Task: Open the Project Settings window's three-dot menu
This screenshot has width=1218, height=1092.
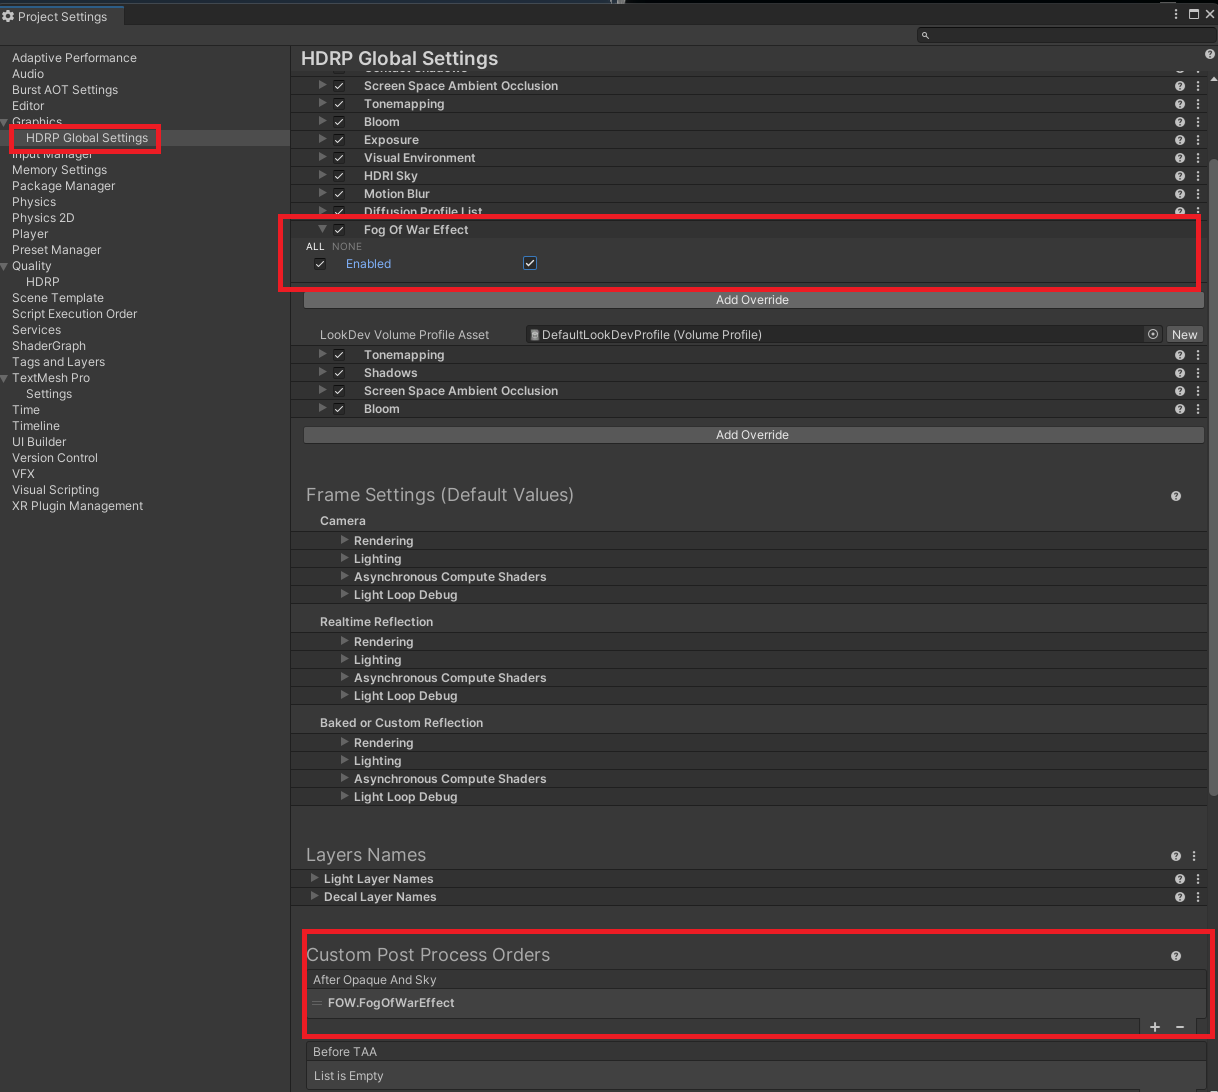Action: click(x=1176, y=14)
